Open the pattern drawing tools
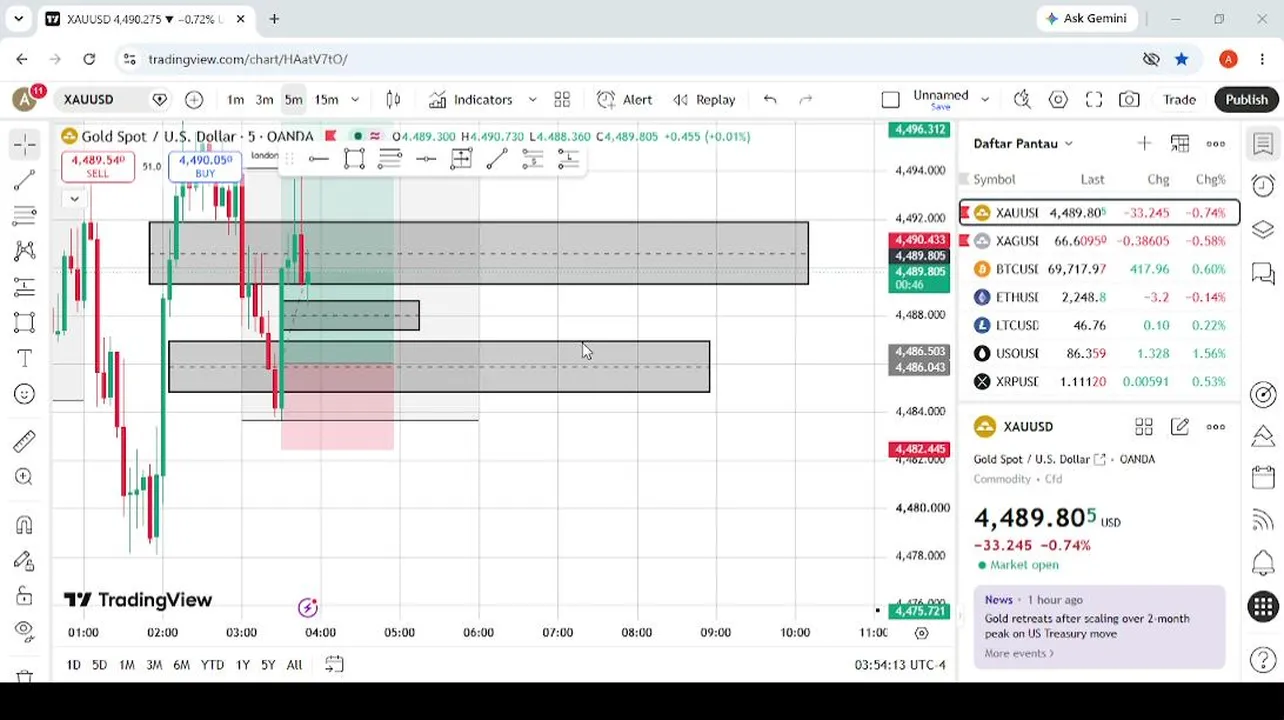This screenshot has width=1284, height=720. coord(25,251)
